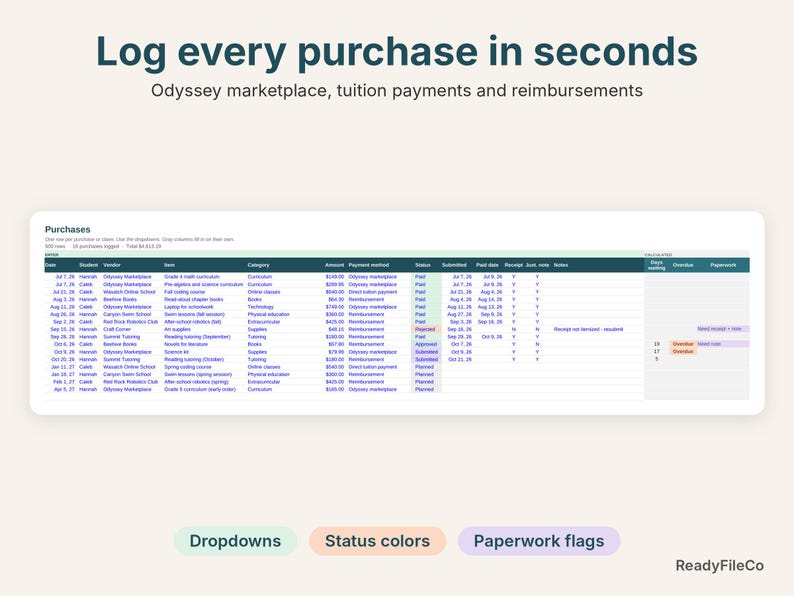
Task: Select the Days waiting column header
Action: [657, 265]
